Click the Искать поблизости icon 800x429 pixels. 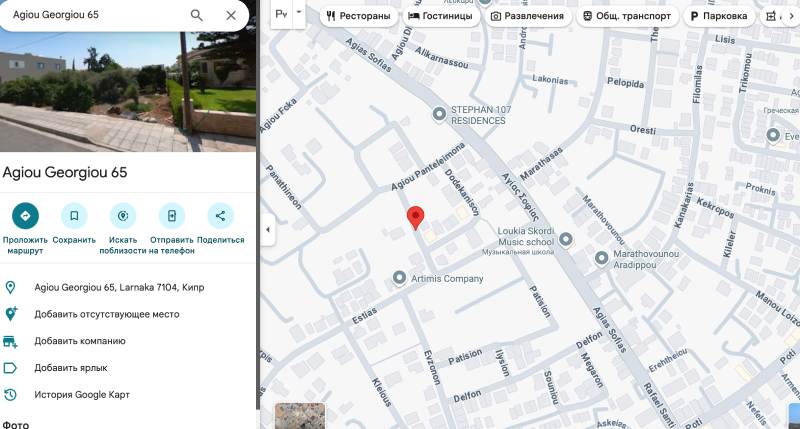pos(123,216)
